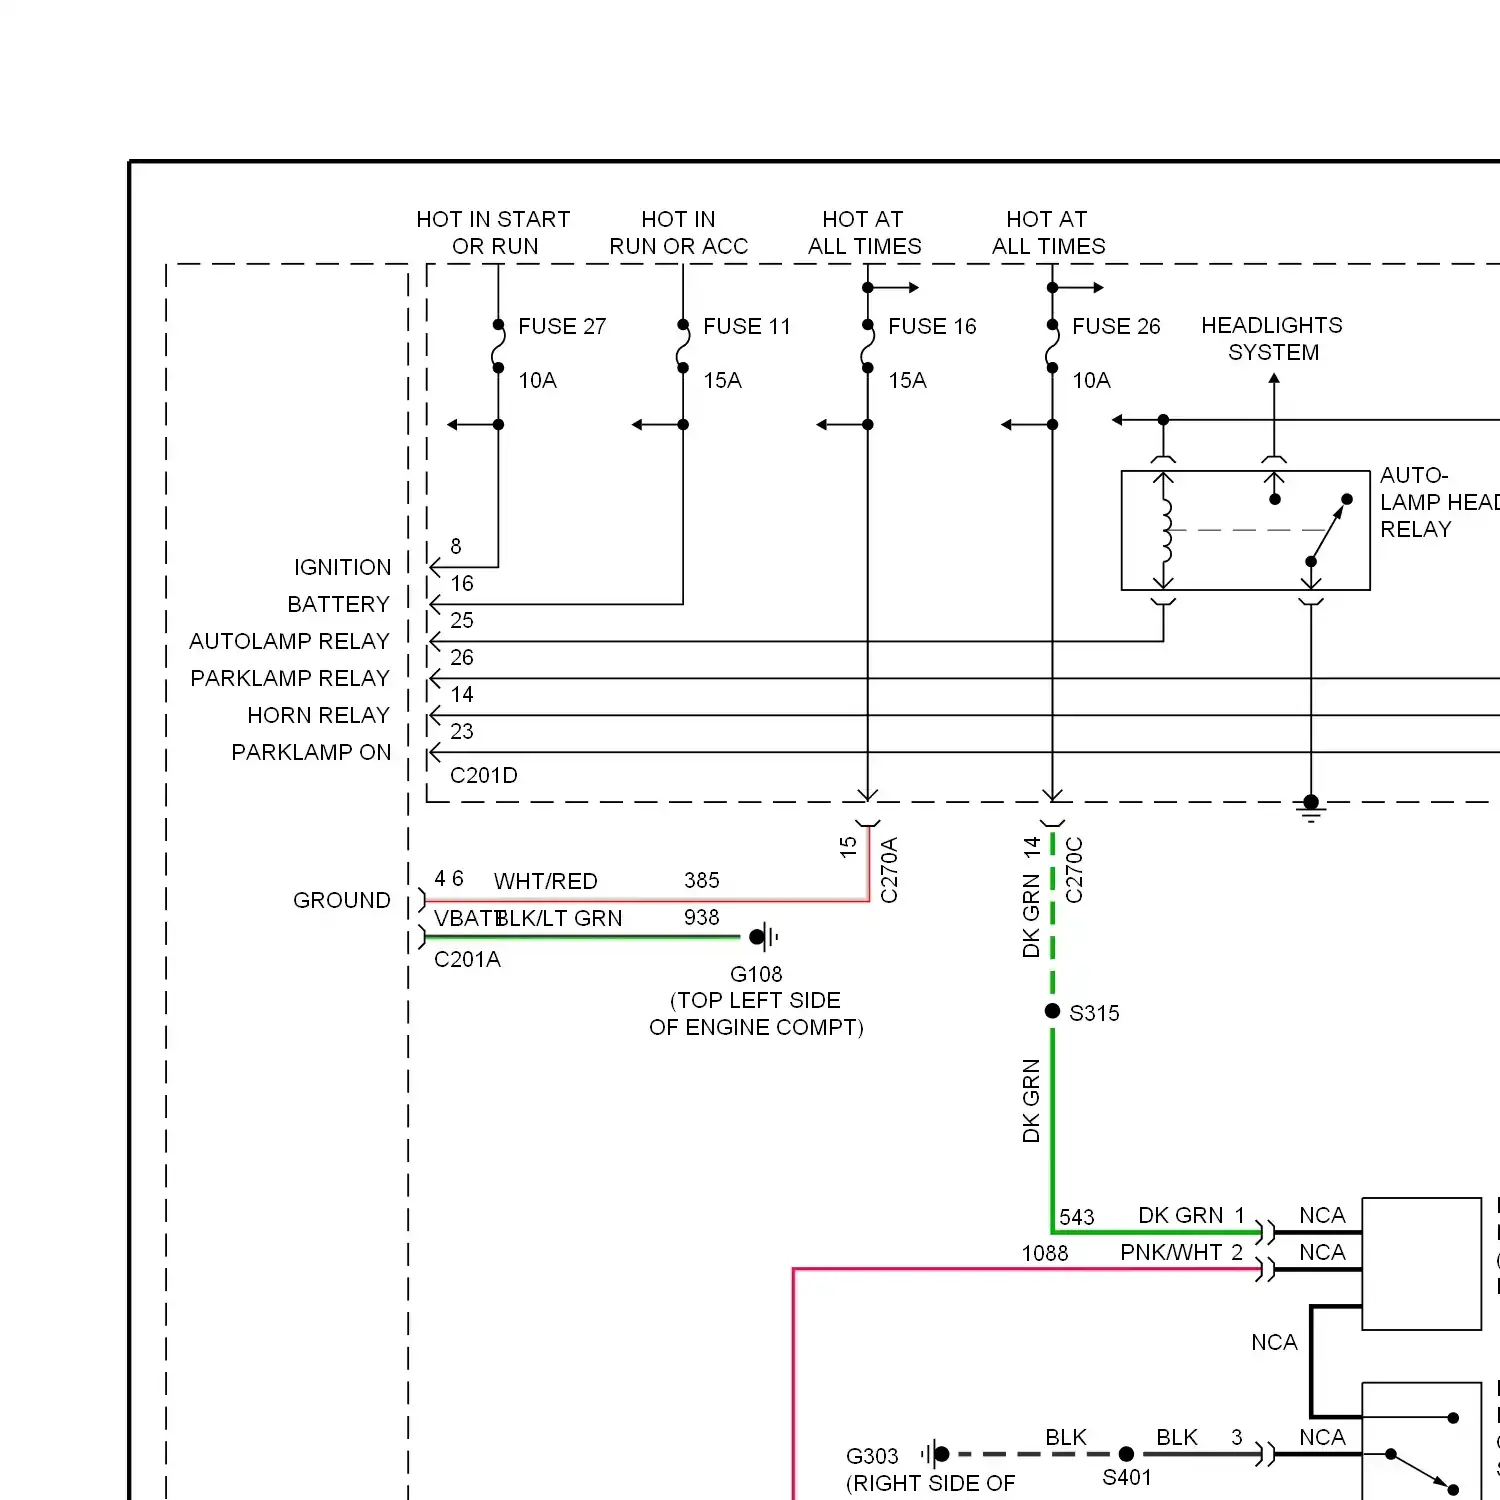This screenshot has width=1500, height=1500.
Task: Select the HORN RELAY pin label
Action: click(319, 716)
